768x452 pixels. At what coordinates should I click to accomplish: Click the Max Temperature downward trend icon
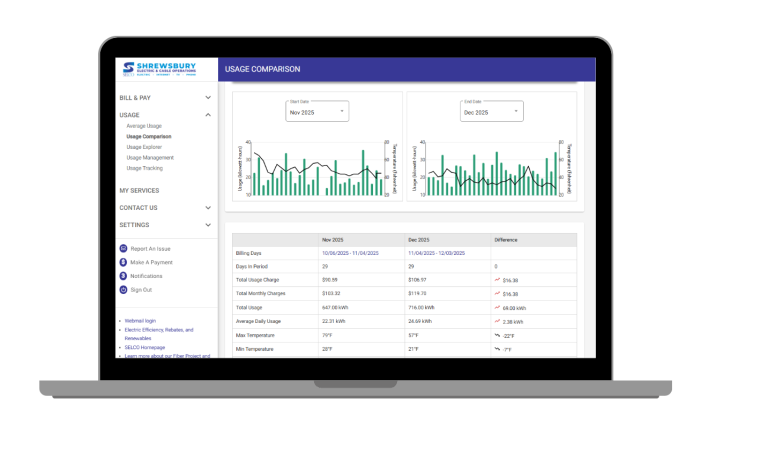(x=497, y=335)
